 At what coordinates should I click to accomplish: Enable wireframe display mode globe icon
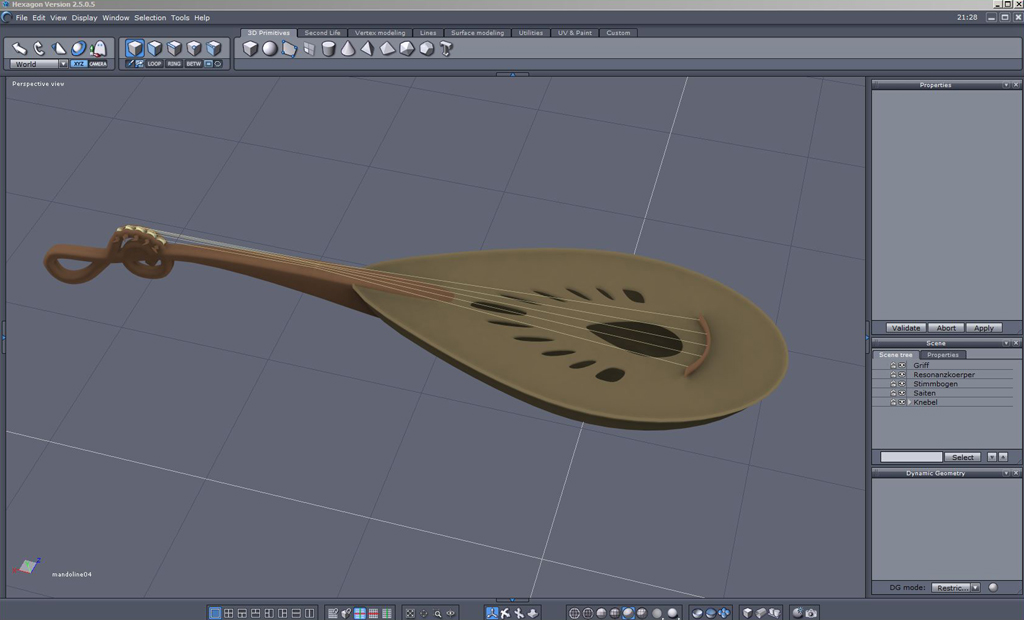[574, 613]
